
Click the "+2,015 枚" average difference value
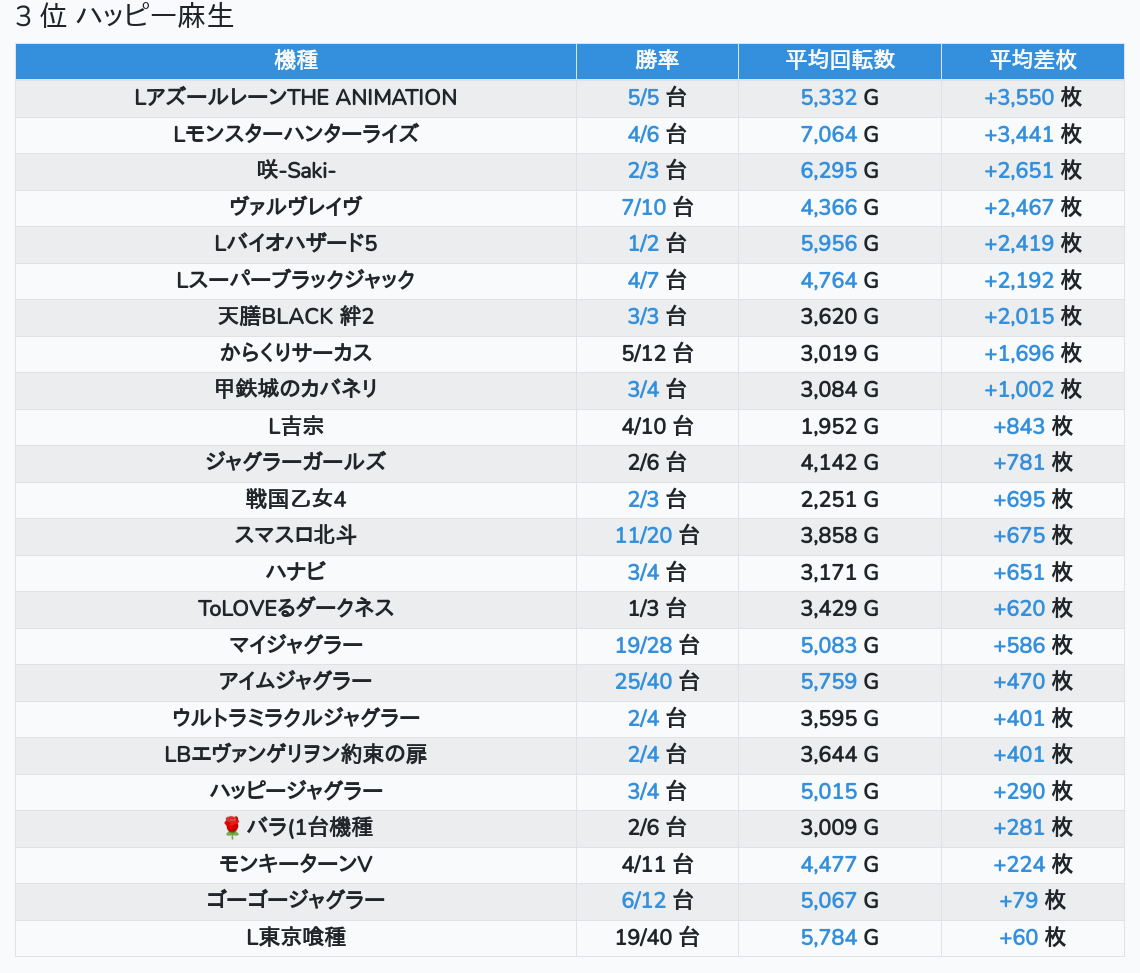pyautogui.click(x=1032, y=316)
